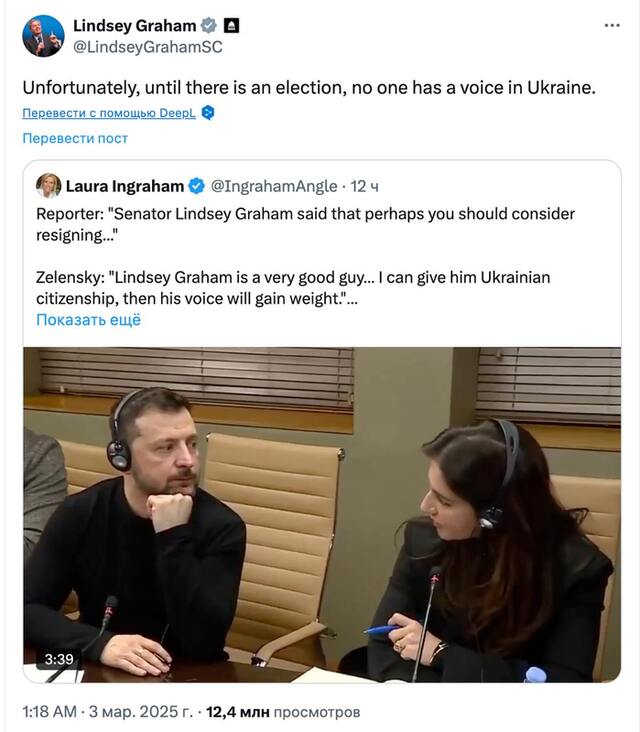Open the Laura Ingraham name in quoted post
Image resolution: width=640 pixels, height=732 pixels.
tap(125, 186)
